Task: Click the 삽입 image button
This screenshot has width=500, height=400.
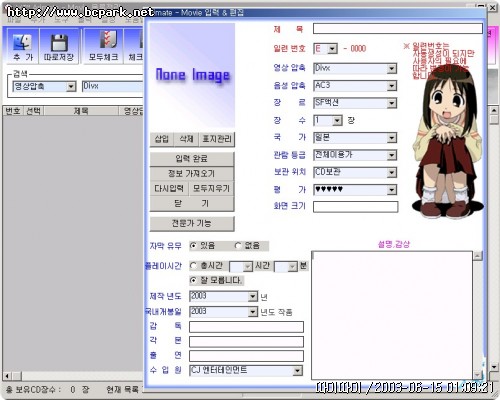Action: 162,139
